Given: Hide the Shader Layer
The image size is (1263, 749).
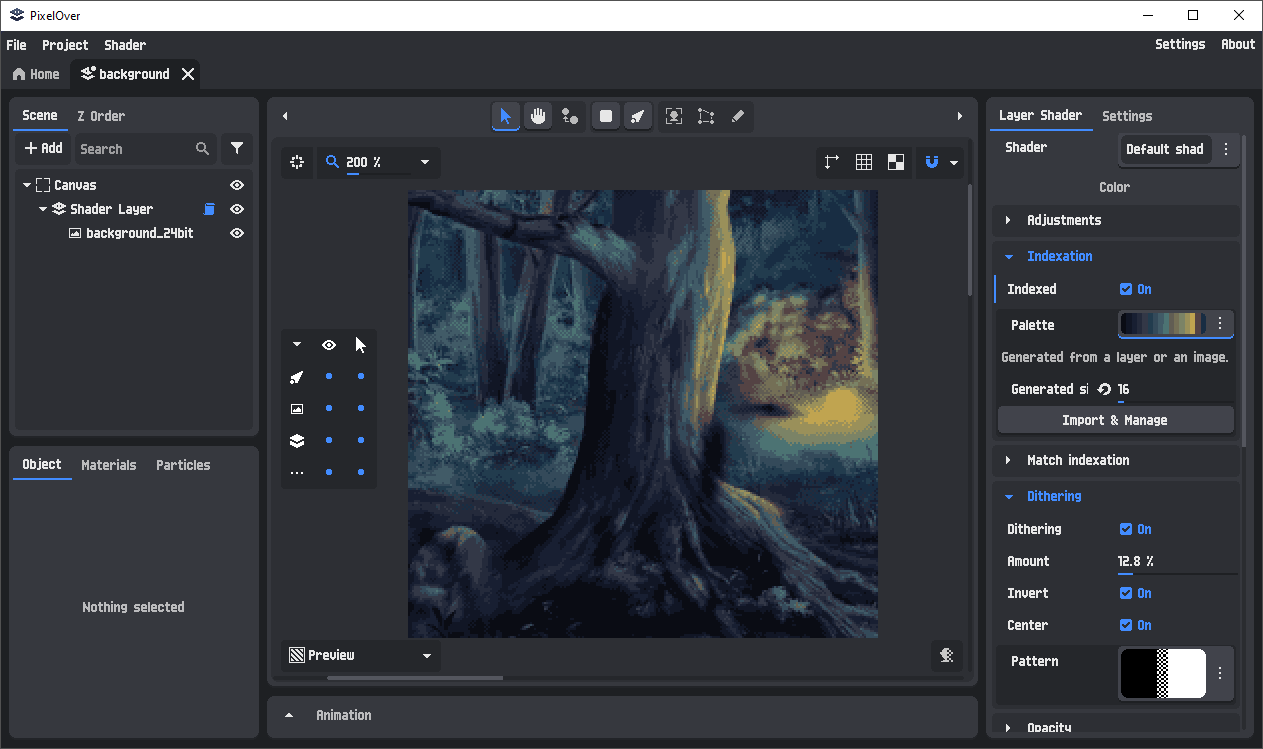Looking at the screenshot, I should pyautogui.click(x=237, y=209).
